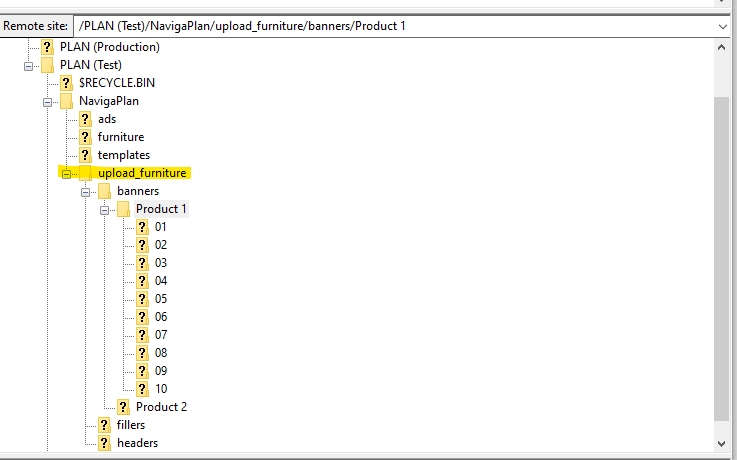This screenshot has height=460, width=737.
Task: Select folder 10 under Product 1
Action: tap(161, 389)
